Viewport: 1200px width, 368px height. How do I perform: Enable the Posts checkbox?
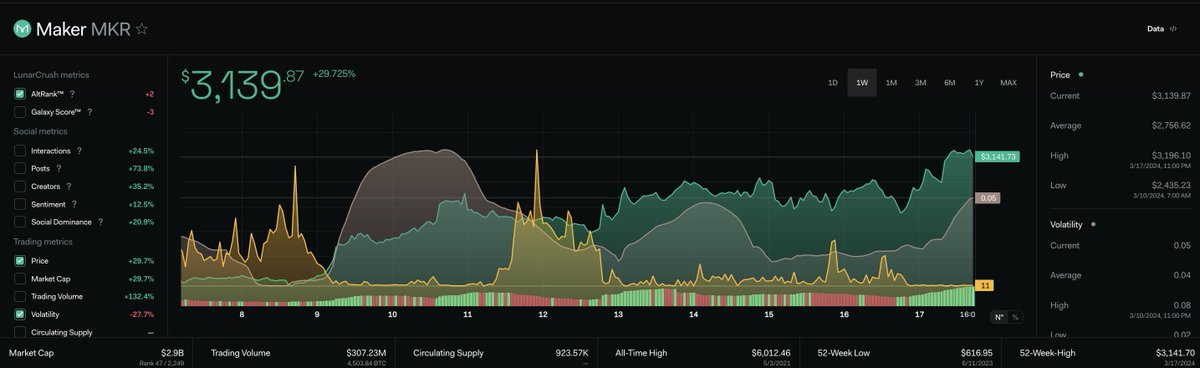(x=20, y=169)
